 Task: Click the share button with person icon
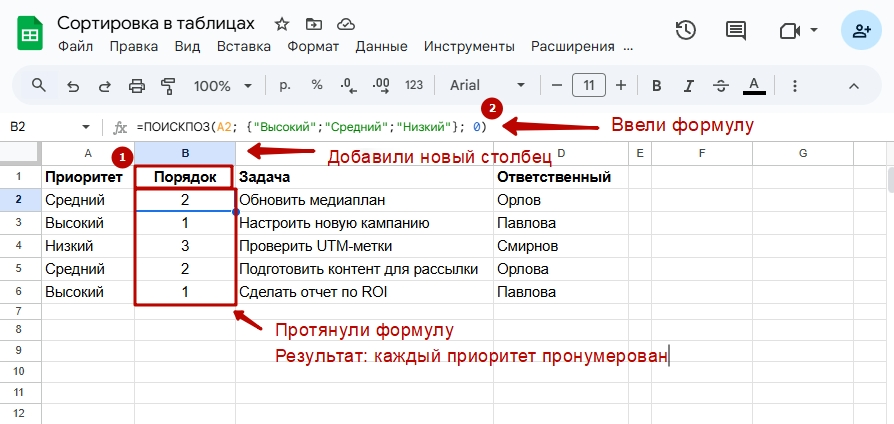[861, 31]
